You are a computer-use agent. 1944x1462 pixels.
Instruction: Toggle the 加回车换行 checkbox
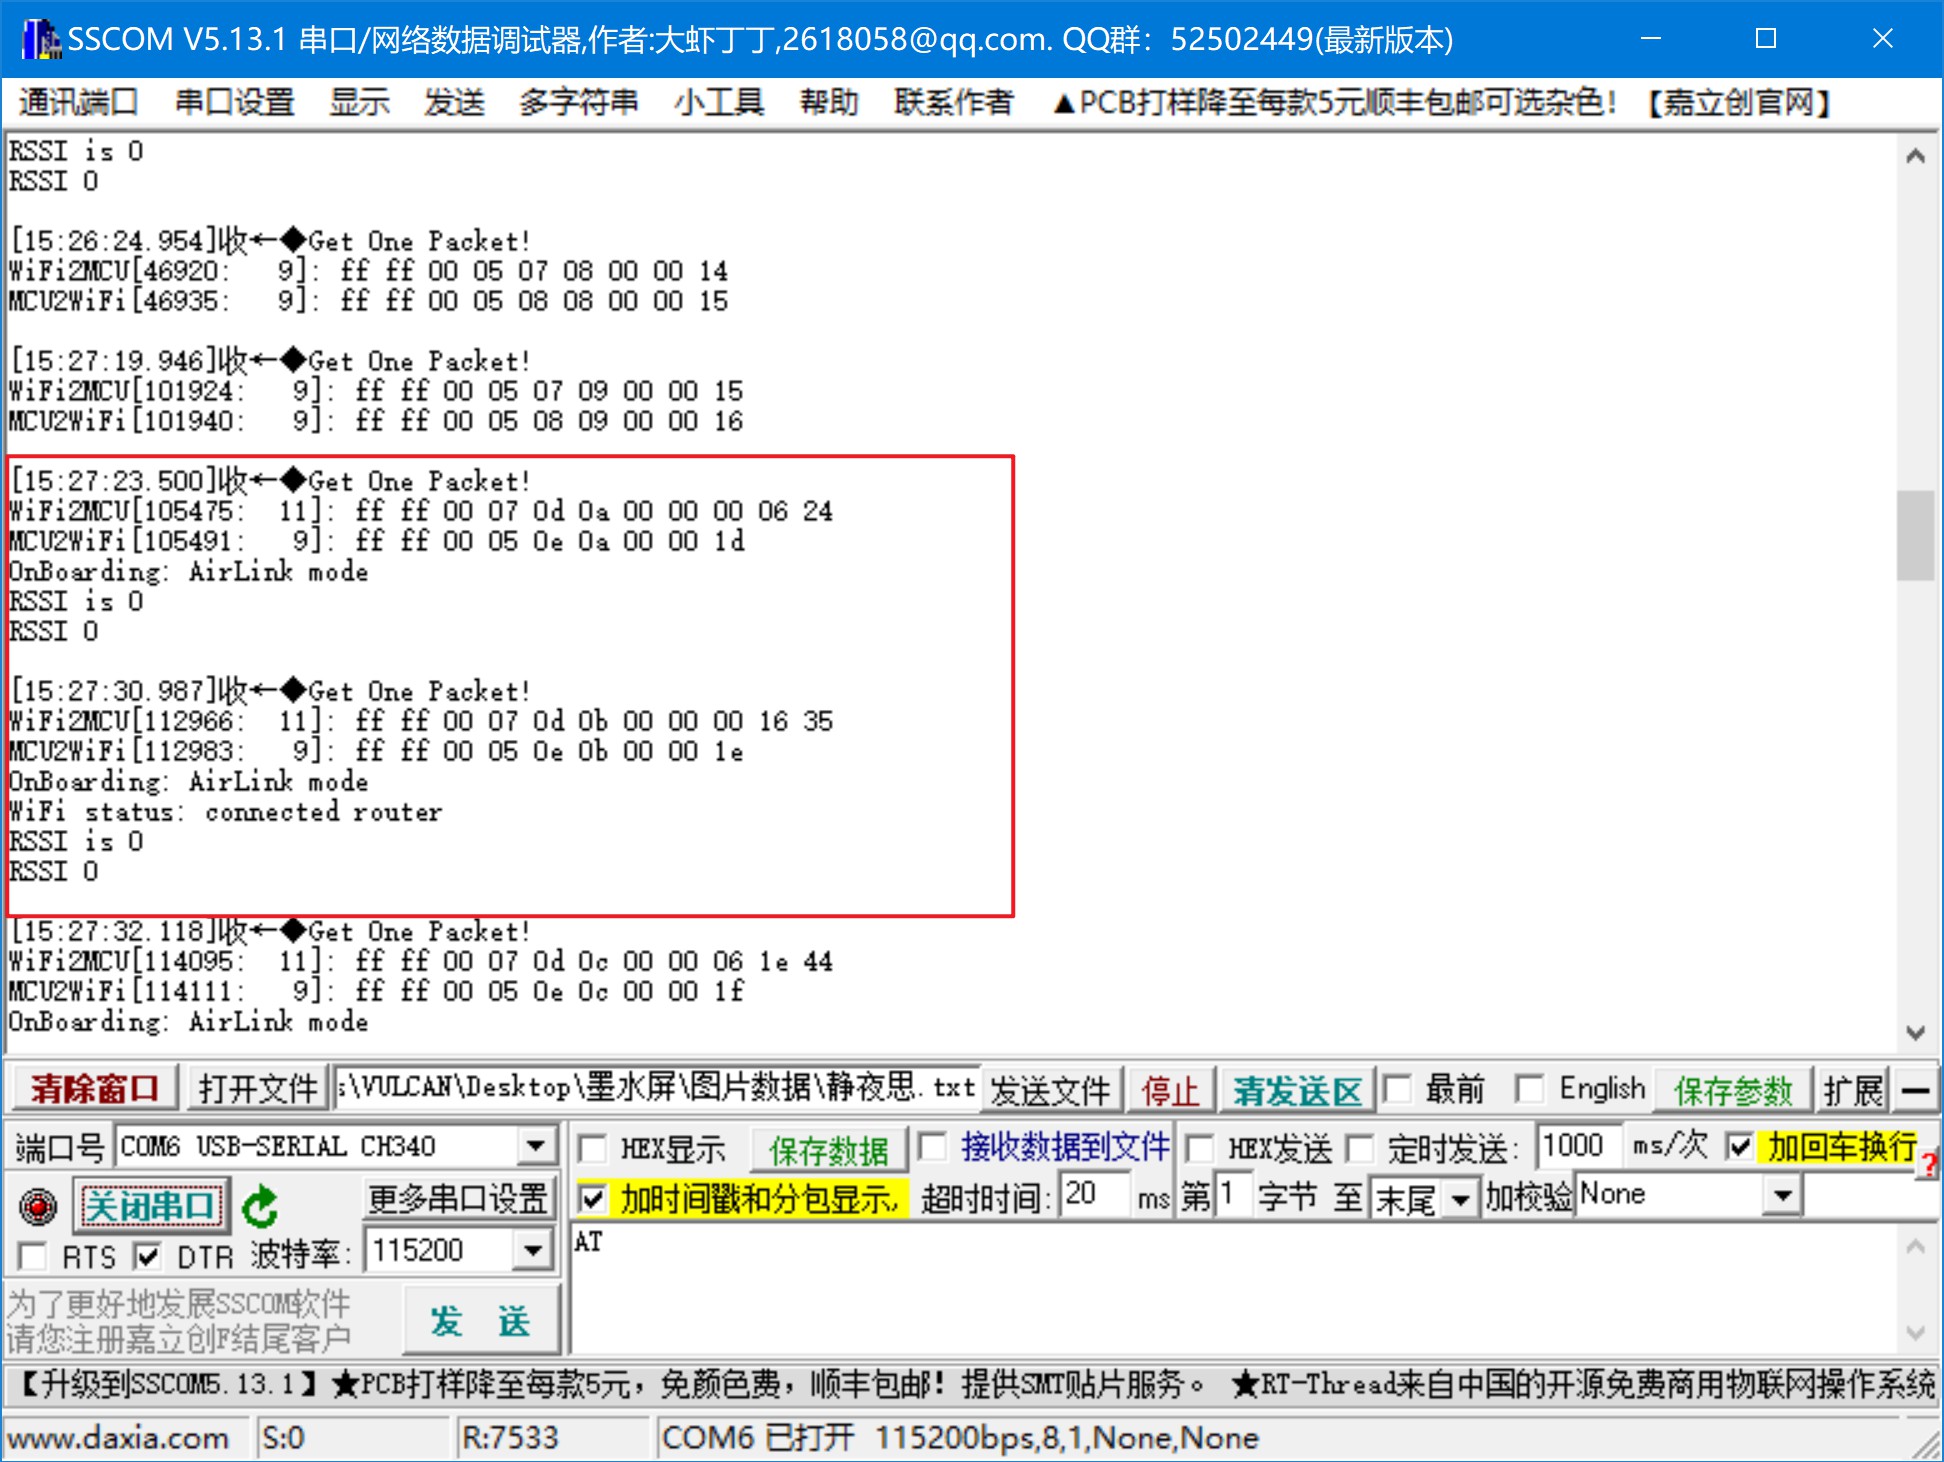click(1740, 1147)
